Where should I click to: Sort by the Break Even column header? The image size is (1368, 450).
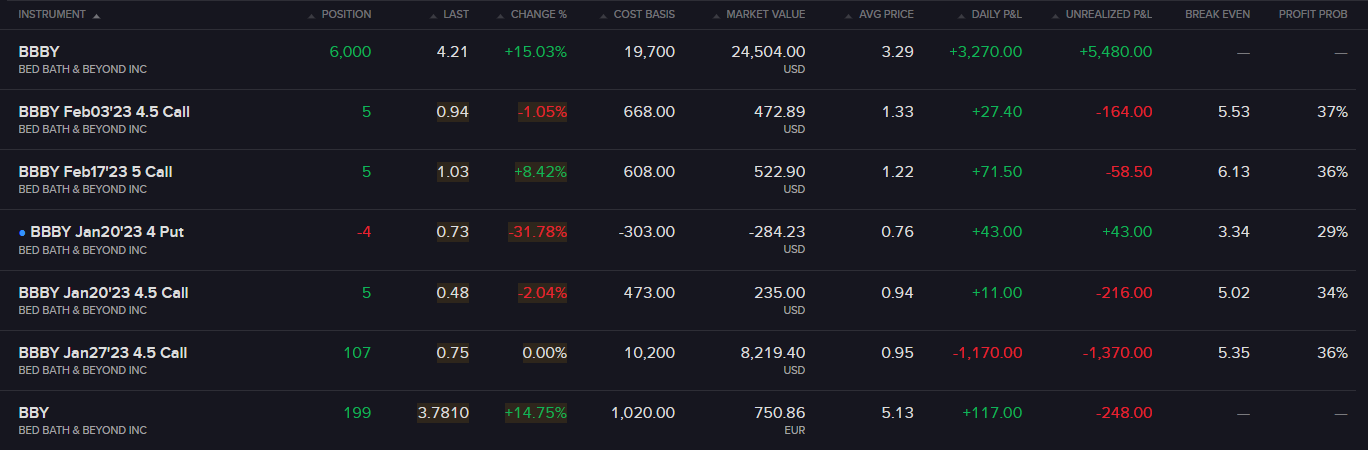pyautogui.click(x=1217, y=15)
